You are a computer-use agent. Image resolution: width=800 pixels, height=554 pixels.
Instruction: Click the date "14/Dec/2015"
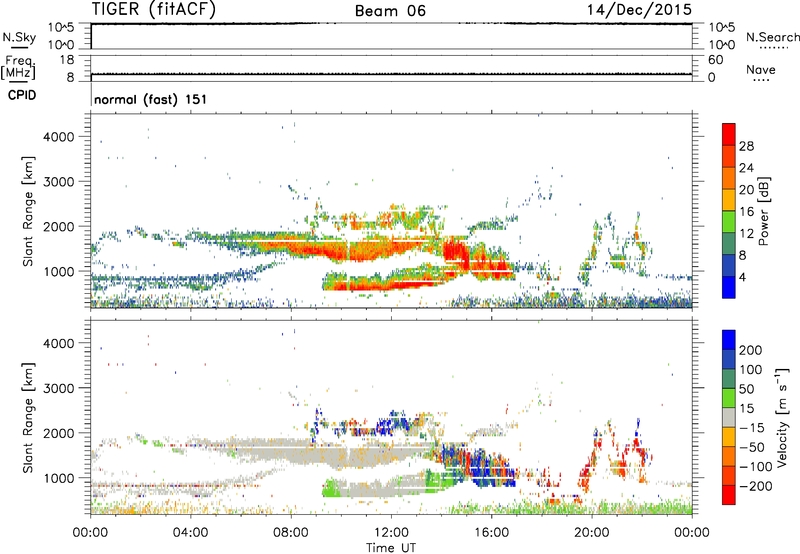(x=639, y=9)
